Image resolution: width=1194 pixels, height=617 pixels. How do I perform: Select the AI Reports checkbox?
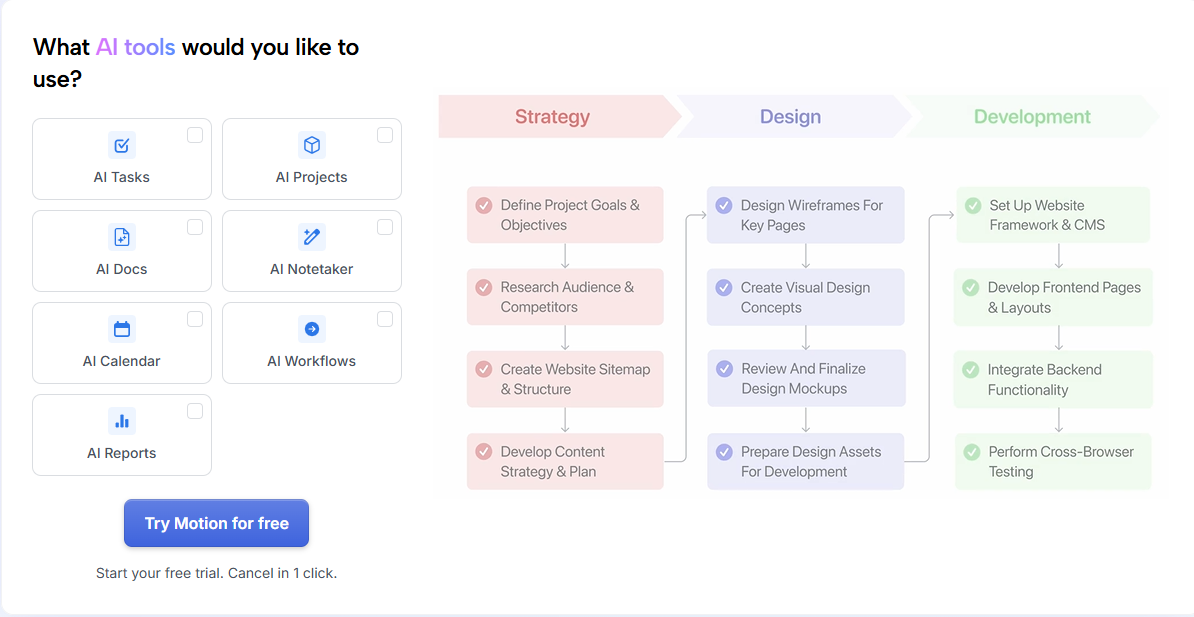[x=195, y=411]
